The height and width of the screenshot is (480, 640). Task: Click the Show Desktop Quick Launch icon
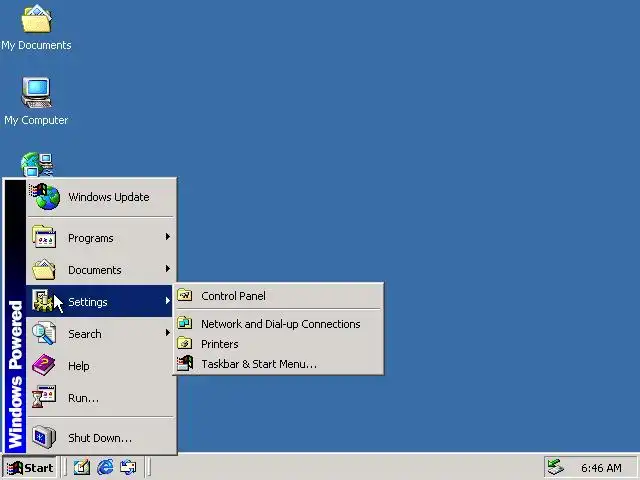point(82,467)
